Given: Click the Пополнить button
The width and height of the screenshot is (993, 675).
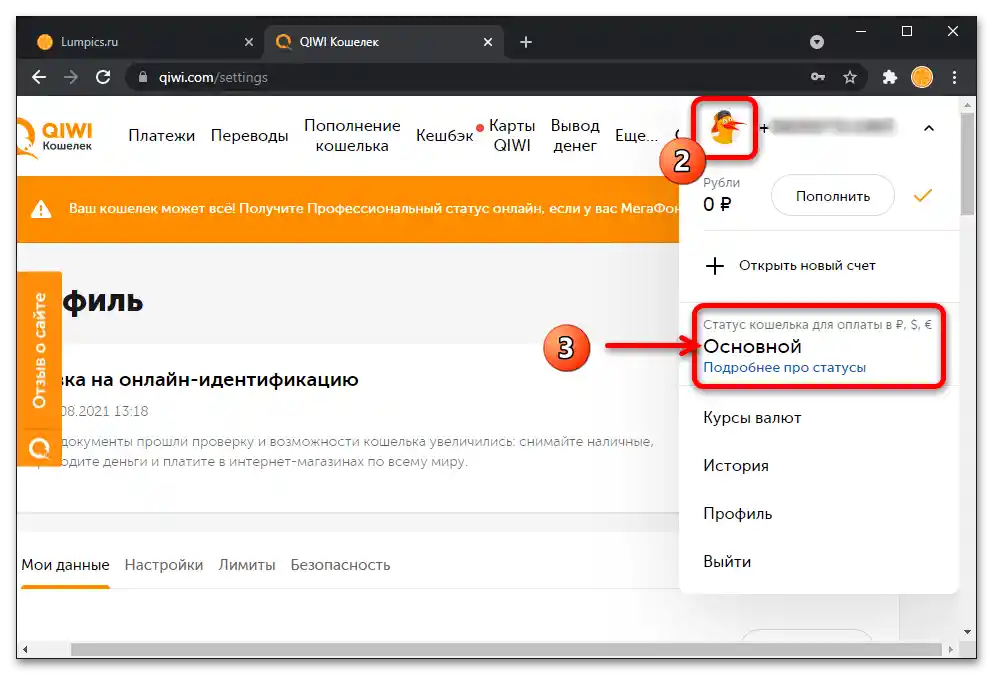Looking at the screenshot, I should point(833,196).
